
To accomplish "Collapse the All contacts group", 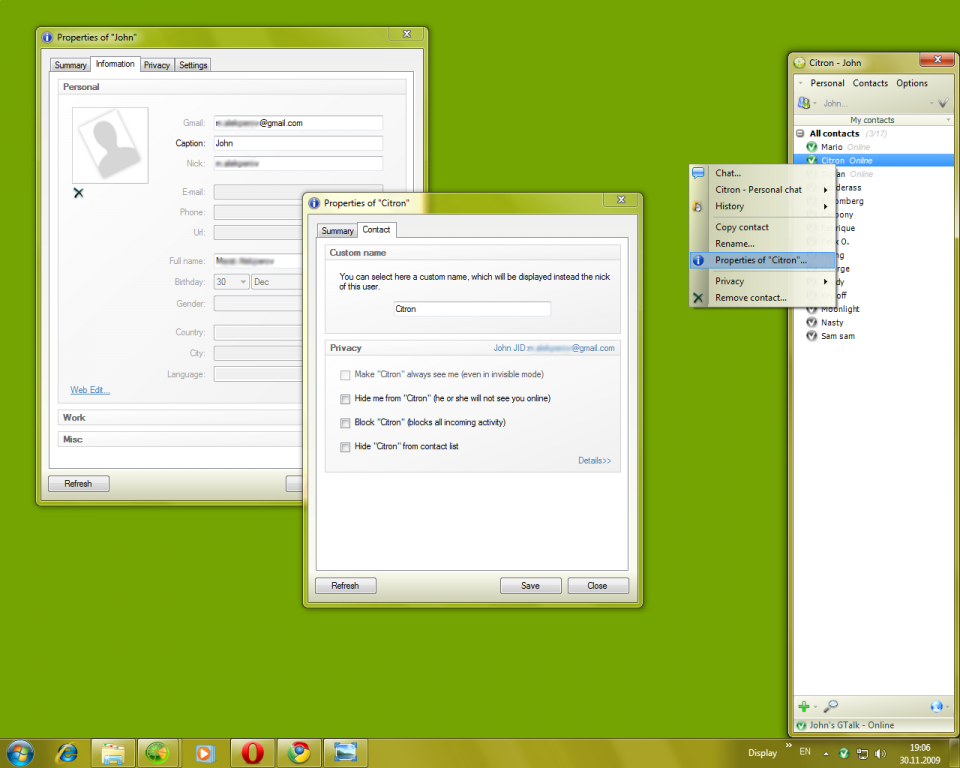I will [x=800, y=133].
